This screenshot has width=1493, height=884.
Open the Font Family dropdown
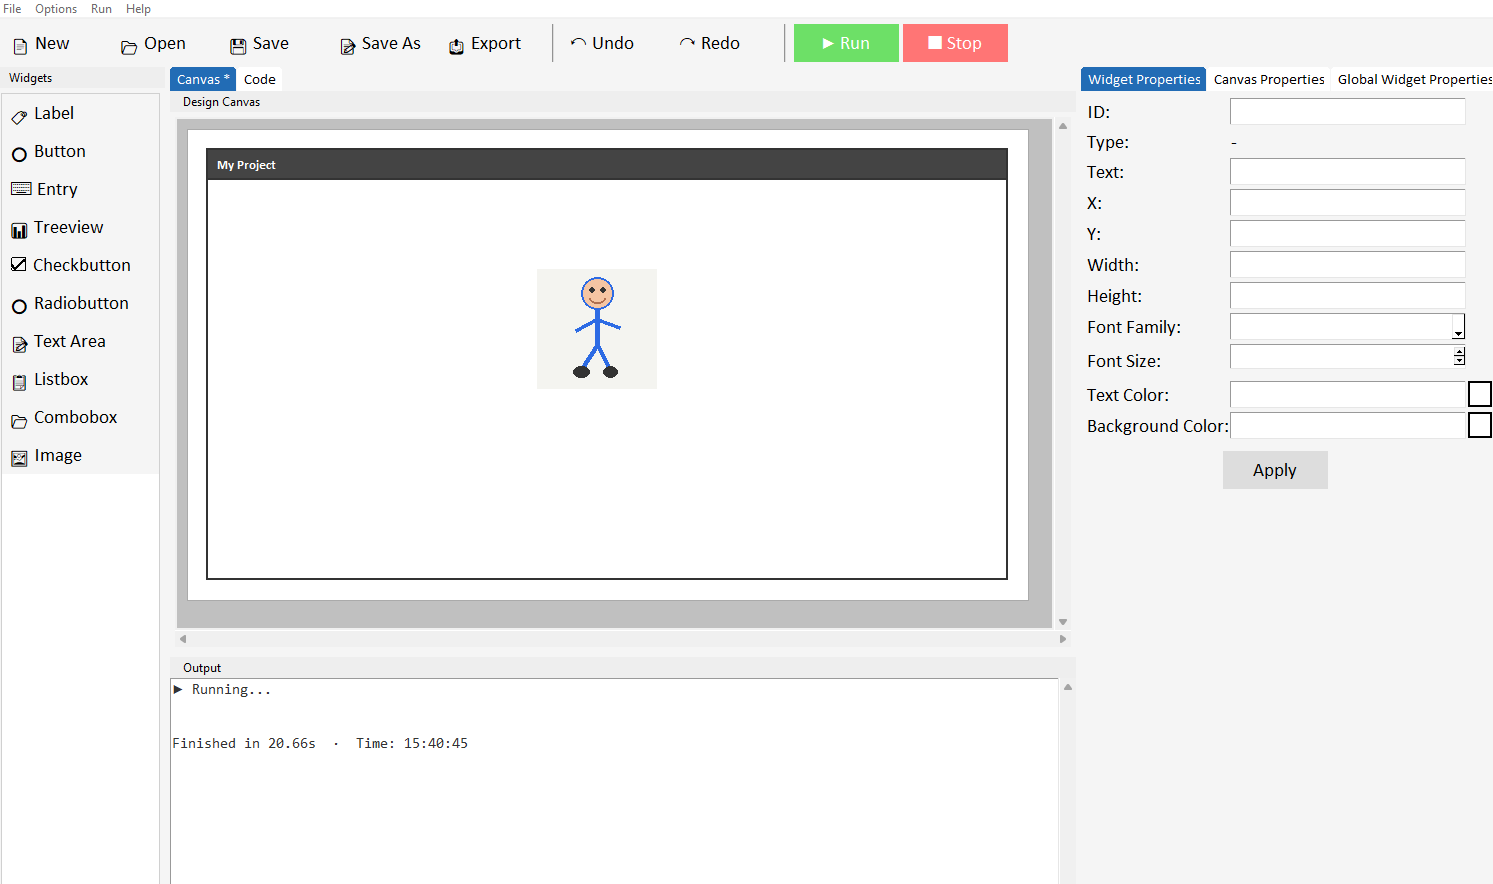tap(1459, 326)
